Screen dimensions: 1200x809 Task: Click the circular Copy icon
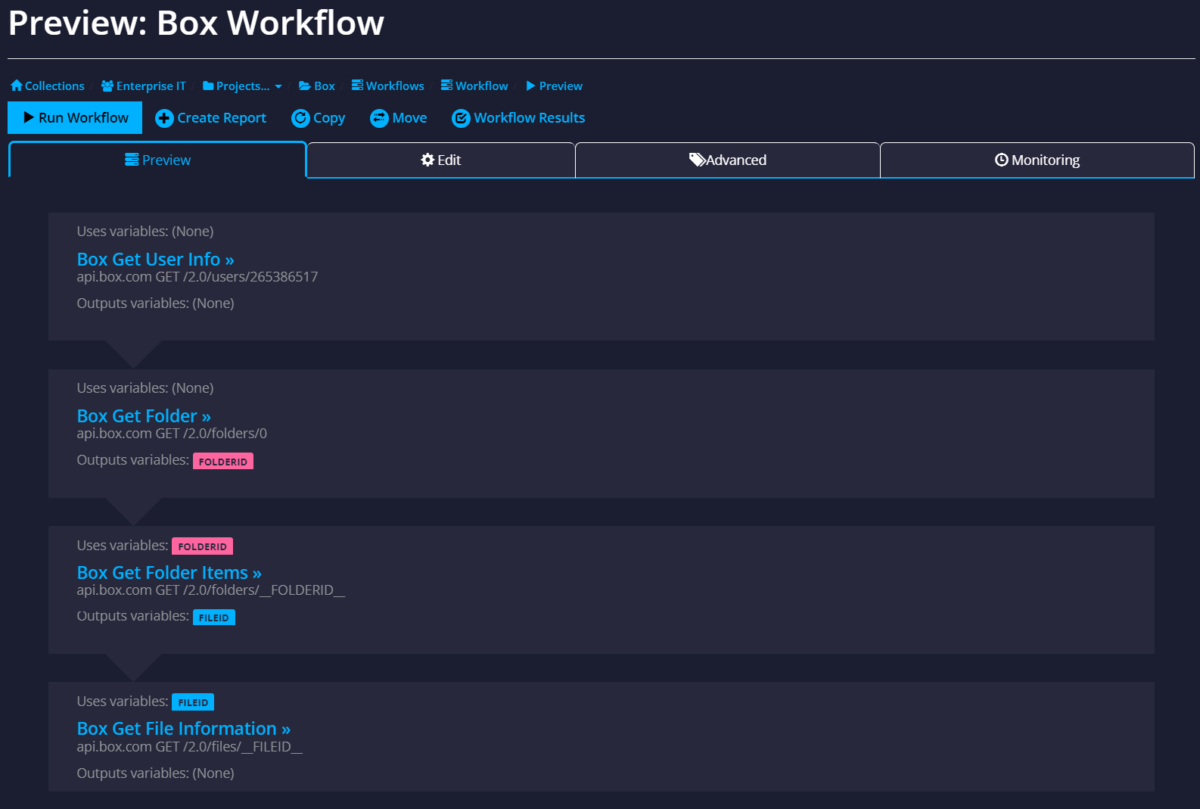click(300, 118)
